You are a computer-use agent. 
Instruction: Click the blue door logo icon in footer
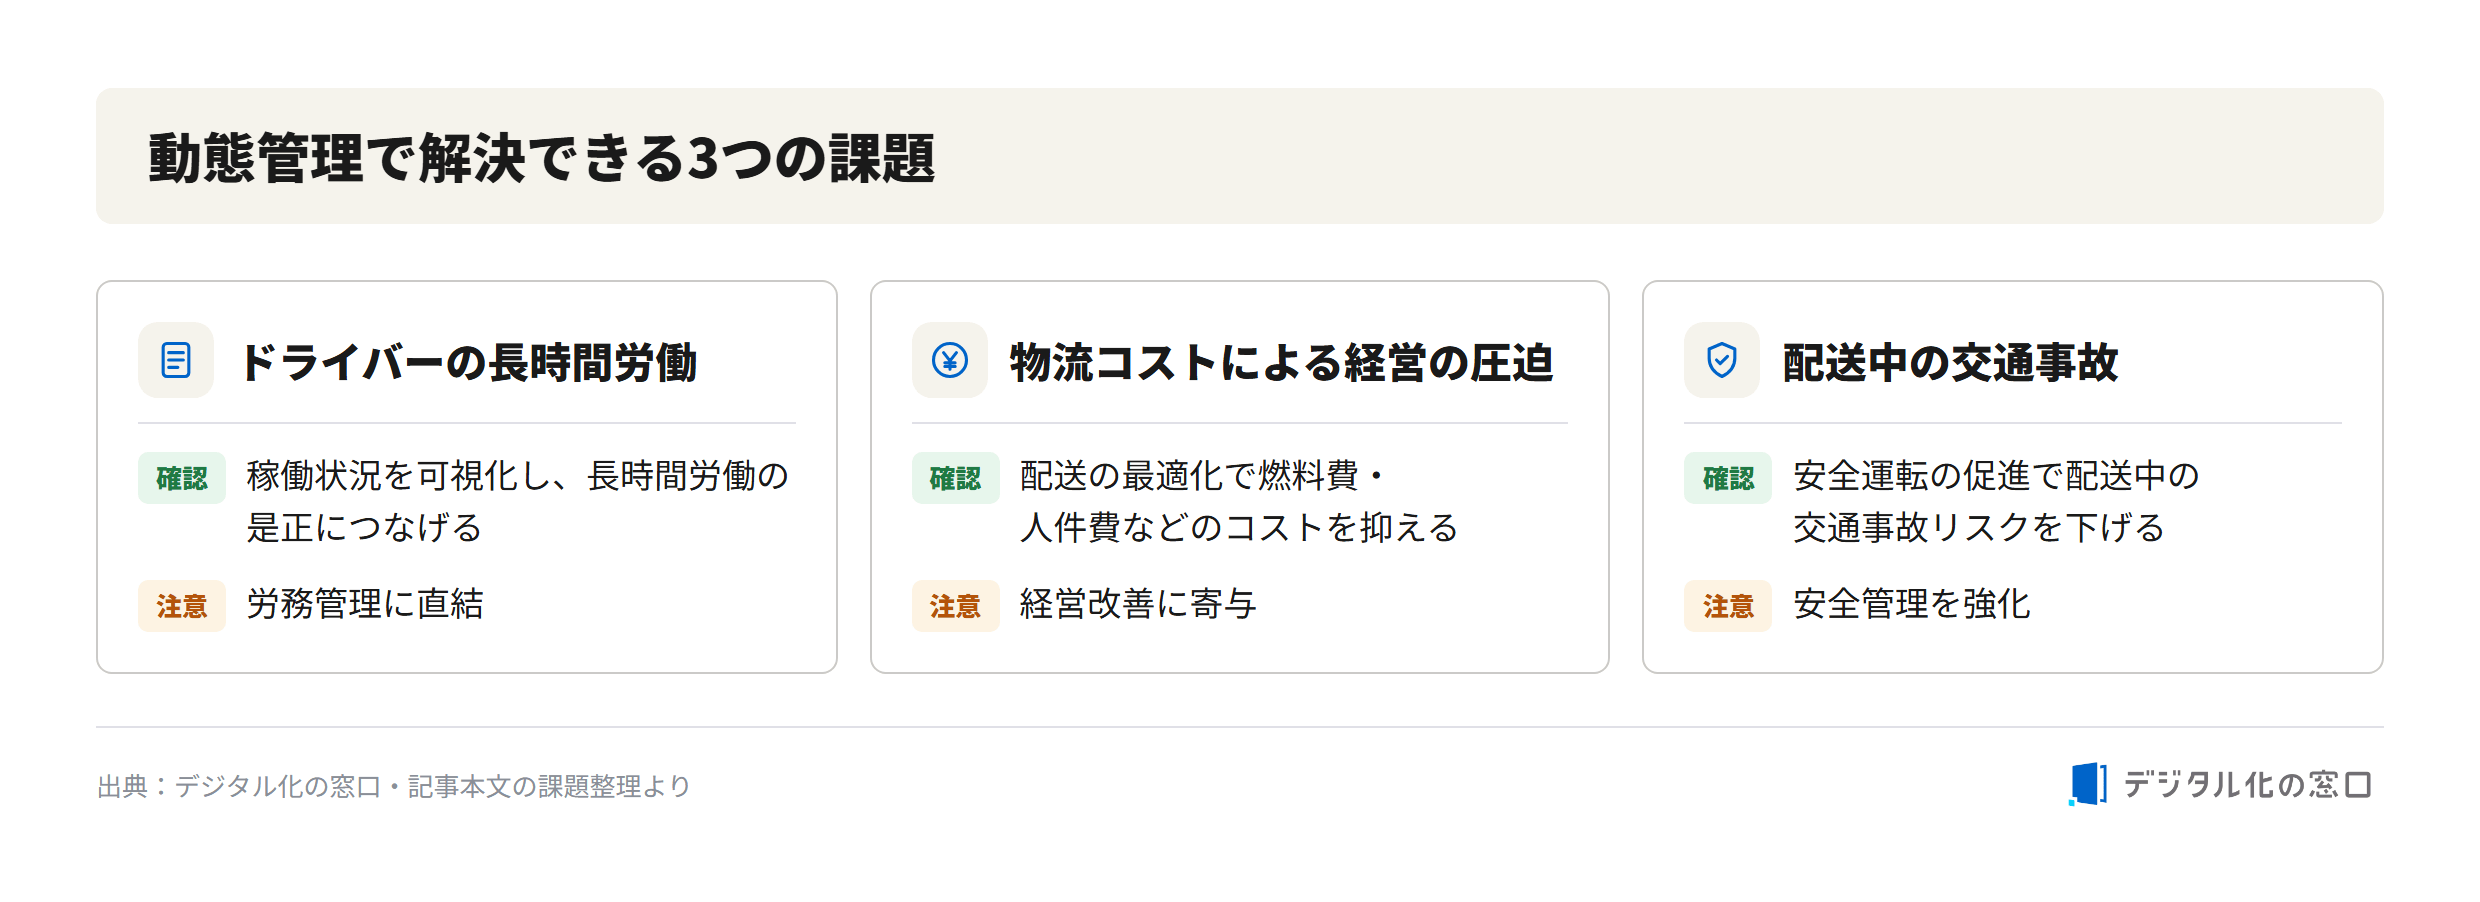pyautogui.click(x=2088, y=784)
